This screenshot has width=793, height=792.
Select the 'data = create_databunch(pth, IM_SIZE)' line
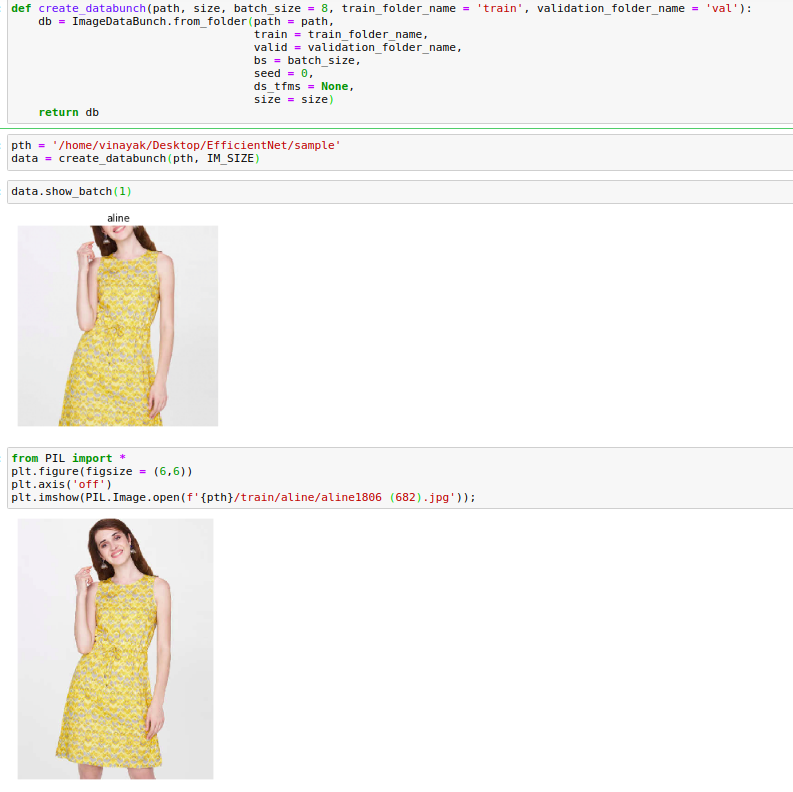point(135,158)
